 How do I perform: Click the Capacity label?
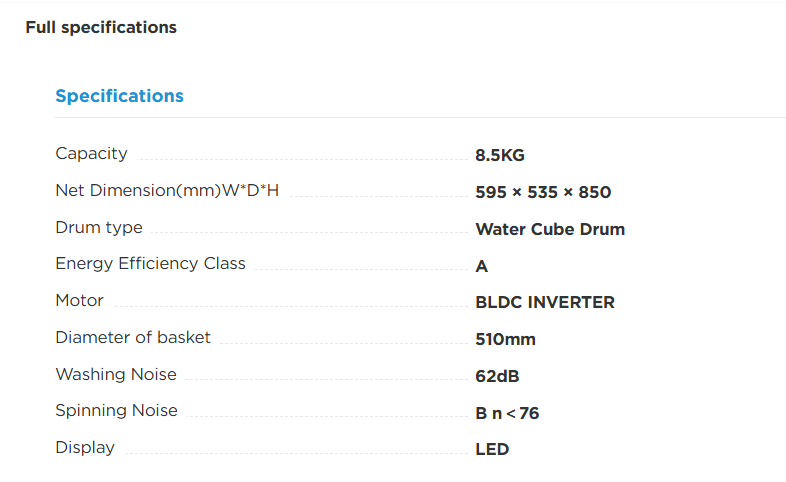(91, 154)
